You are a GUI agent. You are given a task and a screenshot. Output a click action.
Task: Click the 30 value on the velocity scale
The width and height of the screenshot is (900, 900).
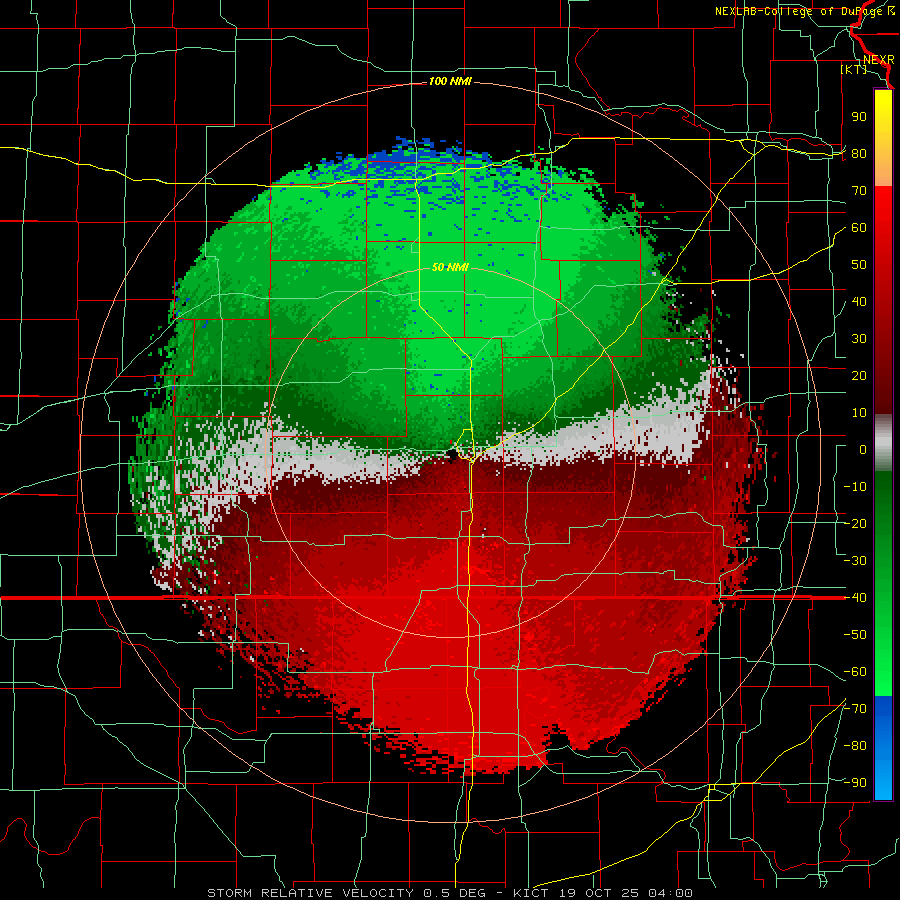[x=859, y=339]
